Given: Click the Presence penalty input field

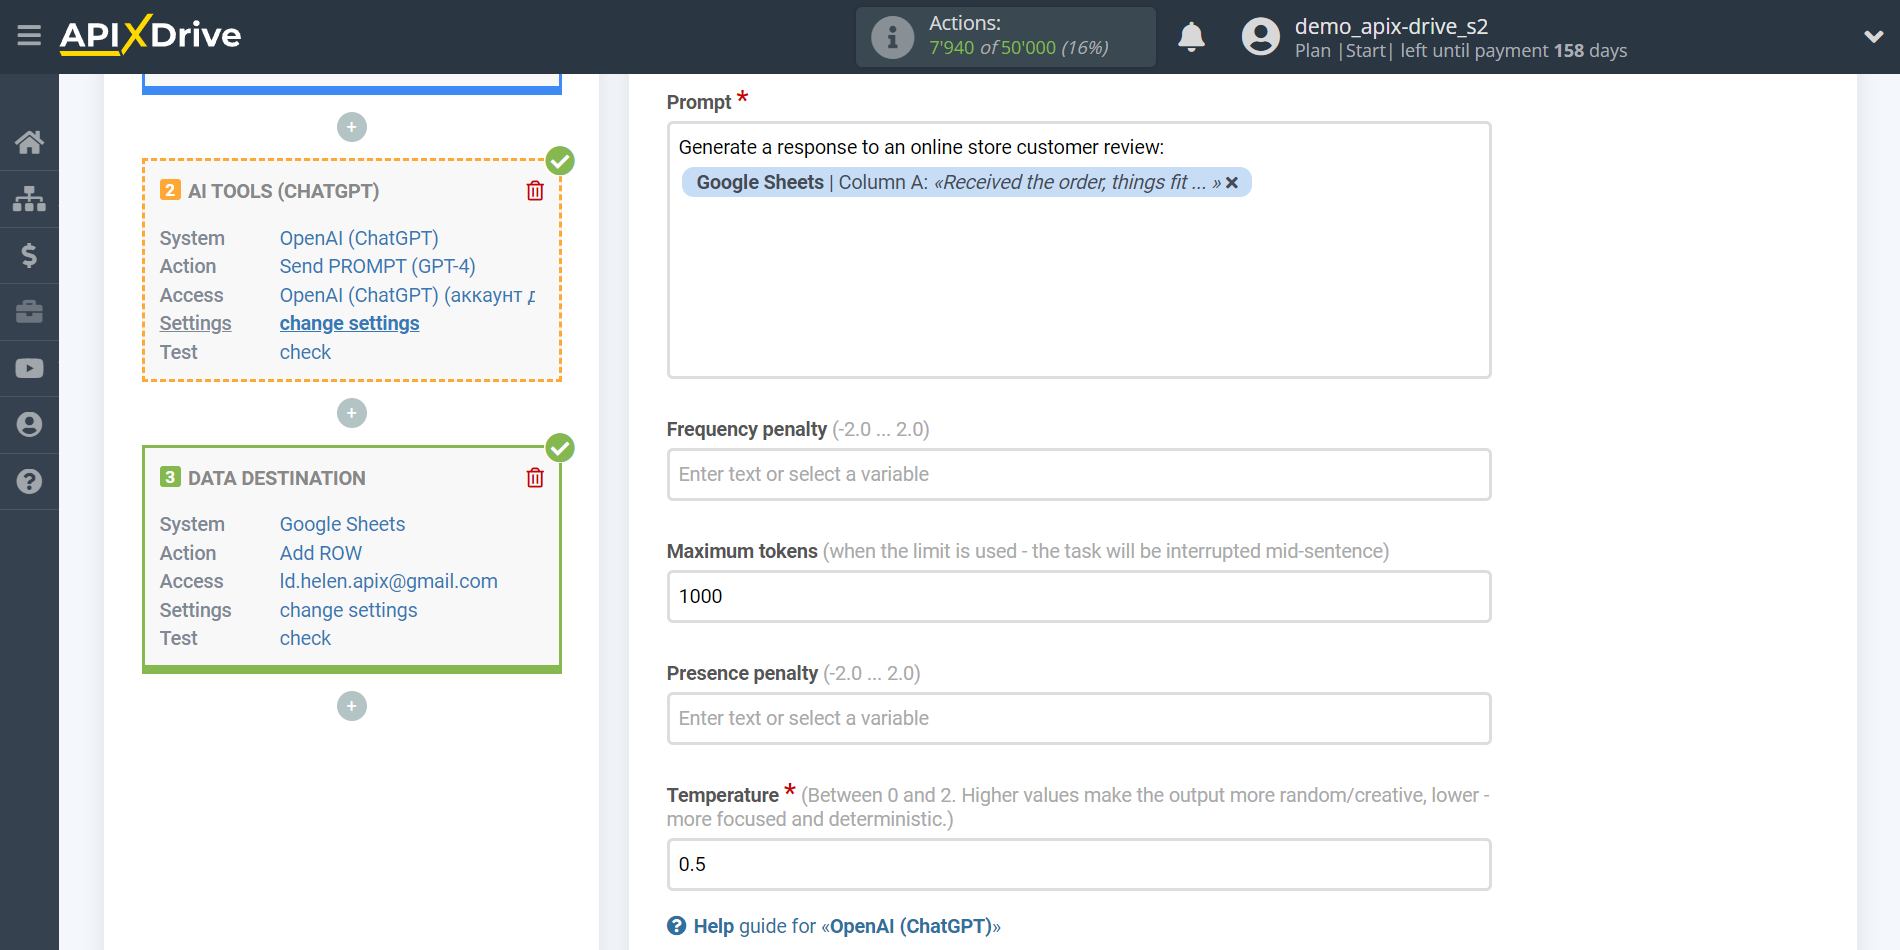Looking at the screenshot, I should click(x=1079, y=718).
